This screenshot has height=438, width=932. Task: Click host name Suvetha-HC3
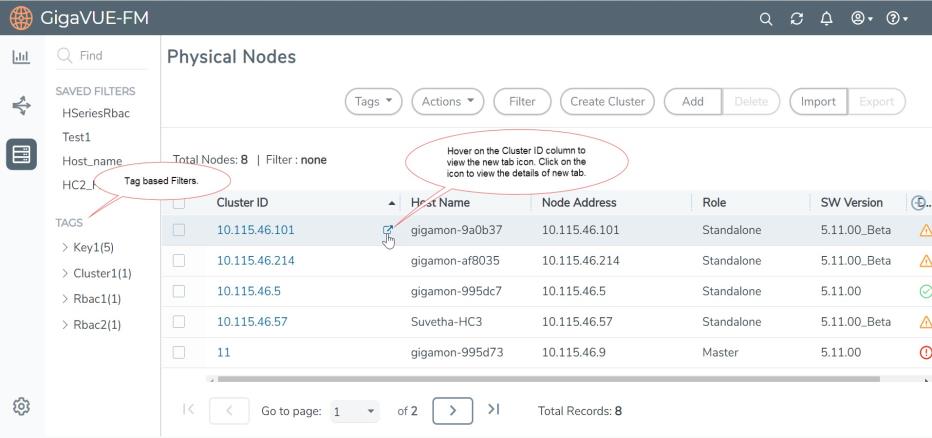(x=446, y=322)
